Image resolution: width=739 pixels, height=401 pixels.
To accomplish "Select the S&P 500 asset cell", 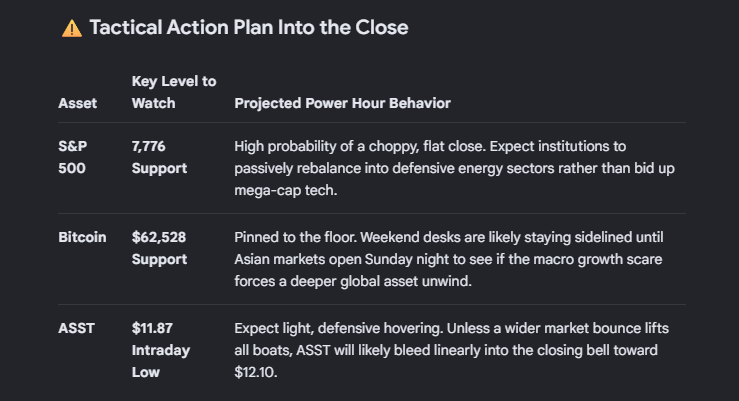I will [x=73, y=157].
